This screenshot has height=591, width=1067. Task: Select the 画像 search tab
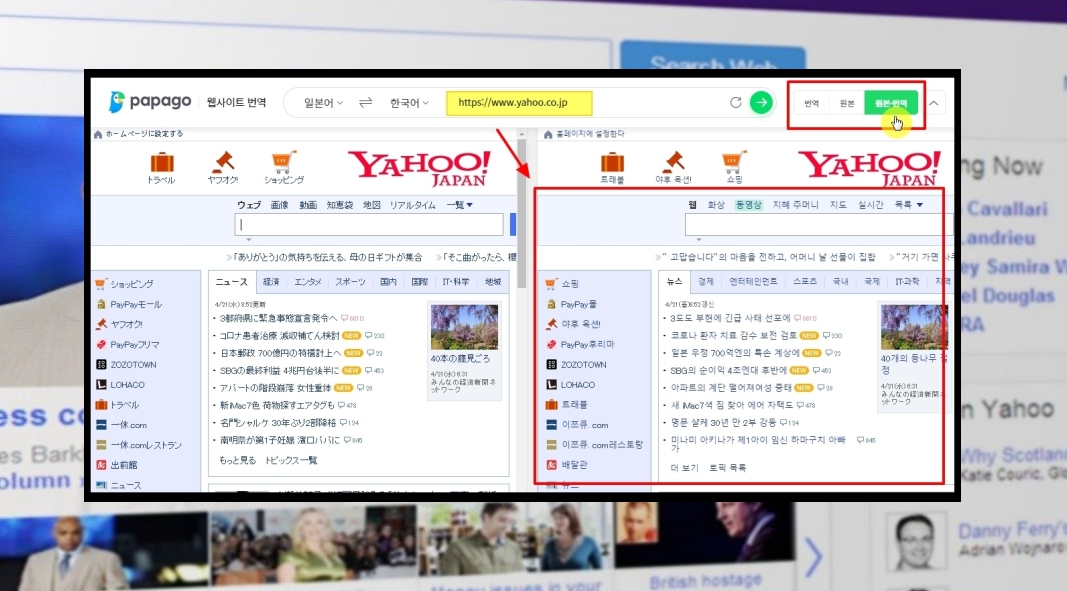tap(280, 205)
